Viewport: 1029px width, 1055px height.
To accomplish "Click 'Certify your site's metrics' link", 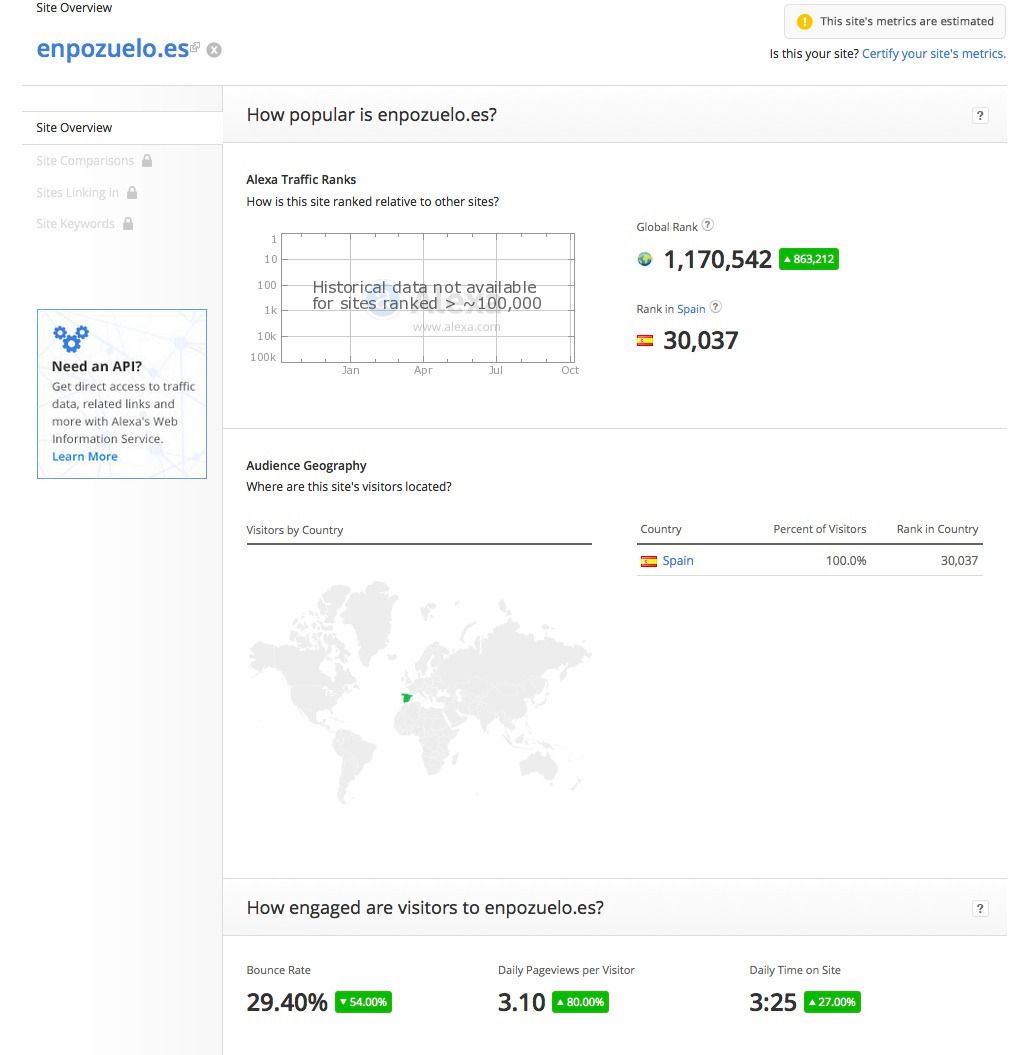I will (933, 54).
